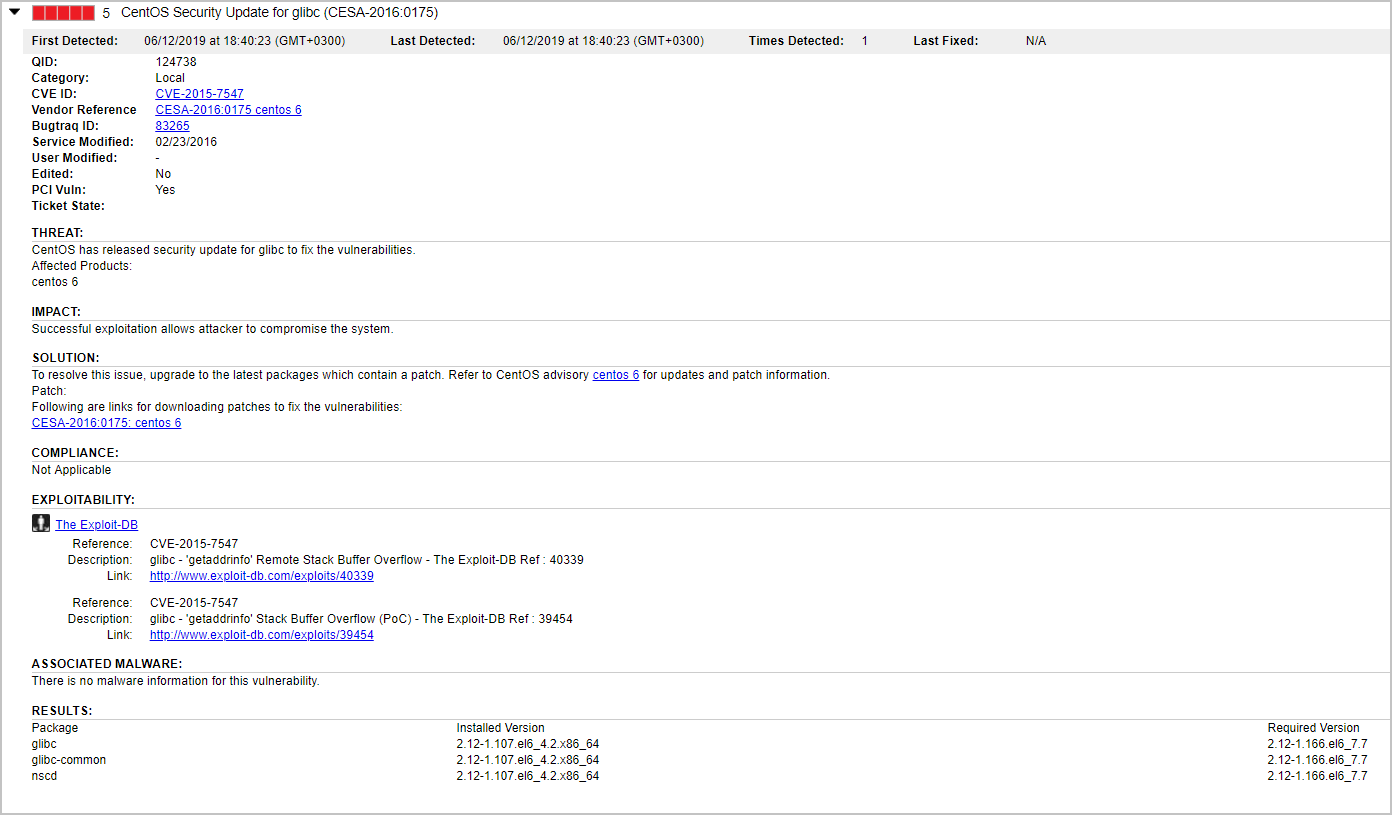Open the centos 6 advisory link in Solution
Image resolution: width=1392 pixels, height=815 pixels.
point(616,375)
